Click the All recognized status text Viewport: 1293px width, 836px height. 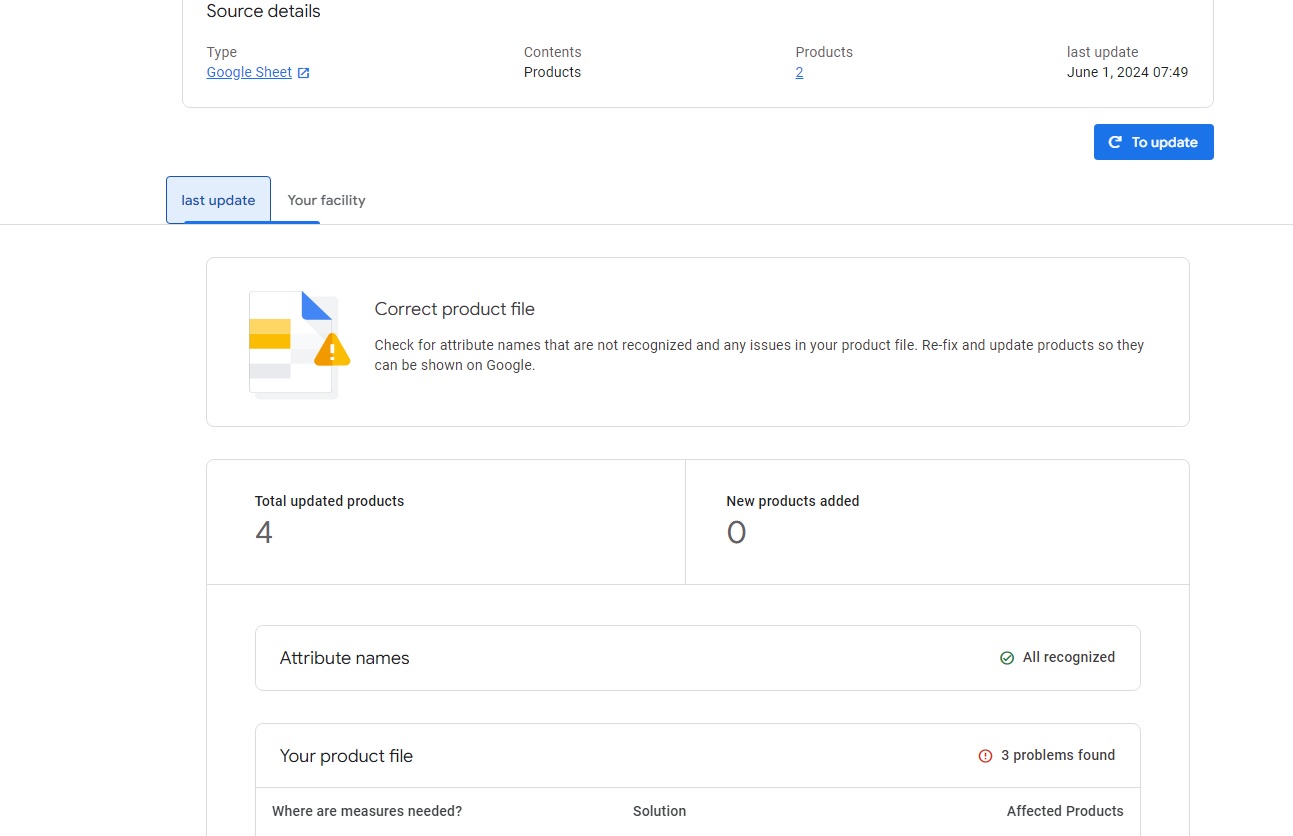pos(1068,657)
